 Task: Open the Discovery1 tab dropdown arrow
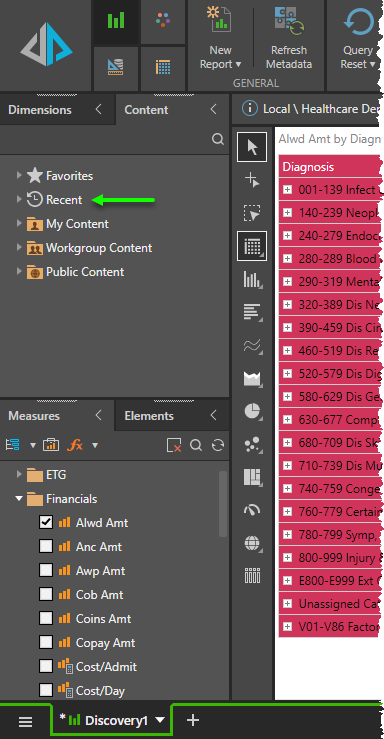tap(160, 720)
